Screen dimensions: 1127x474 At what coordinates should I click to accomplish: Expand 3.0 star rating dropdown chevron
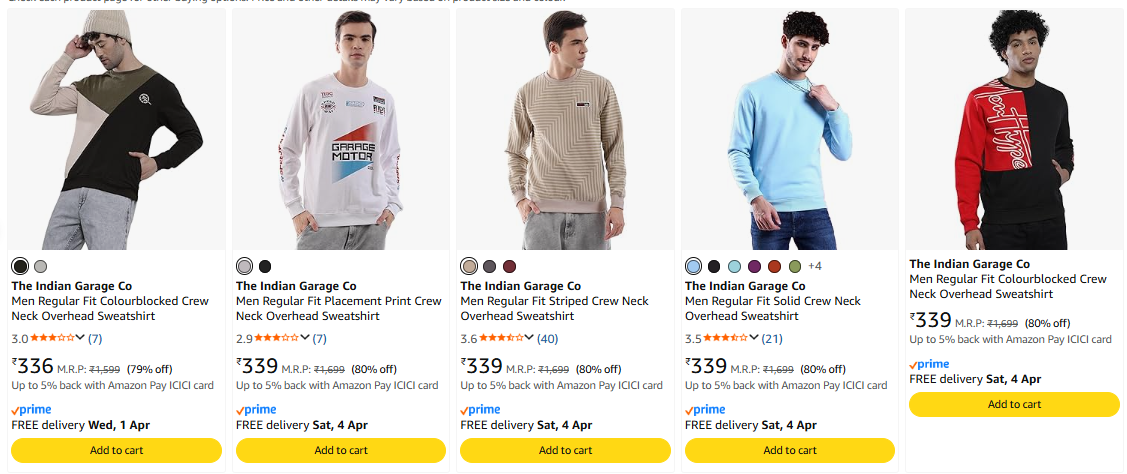click(81, 338)
